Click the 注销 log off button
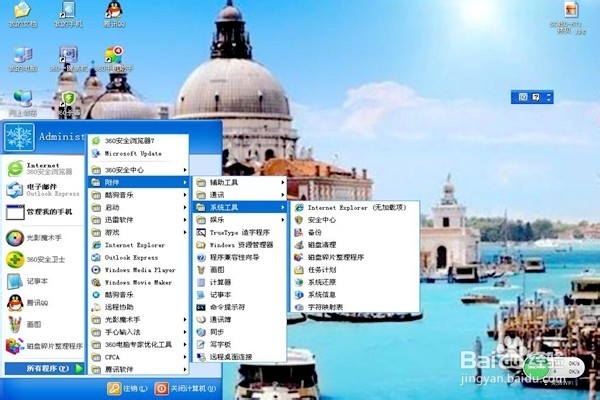This screenshot has height=400, width=600. pyautogui.click(x=127, y=389)
